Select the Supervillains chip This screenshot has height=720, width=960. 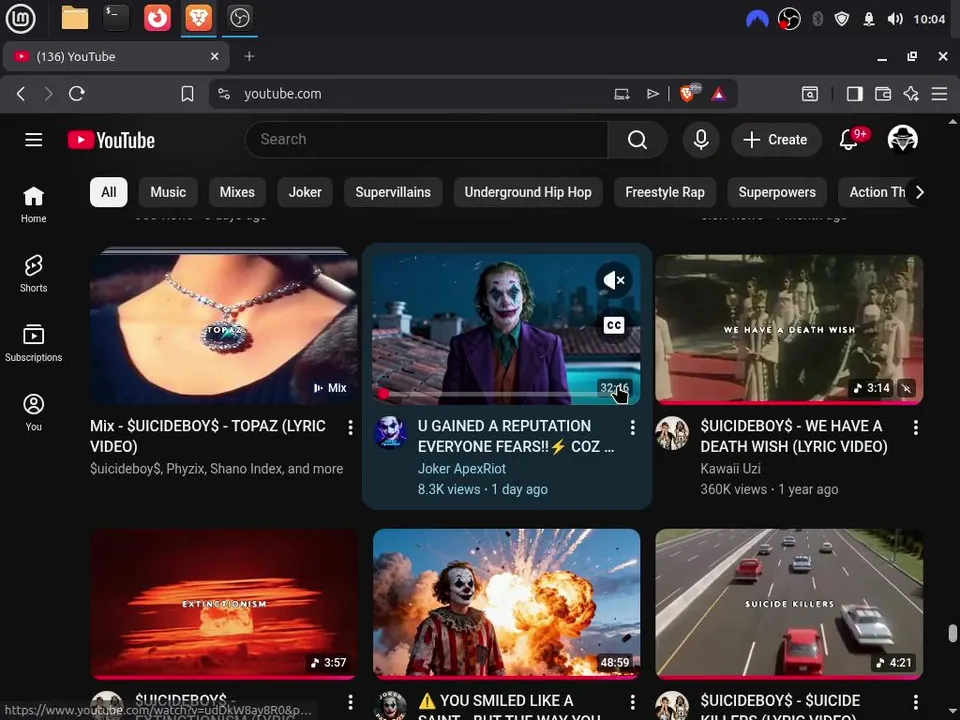[x=393, y=192]
